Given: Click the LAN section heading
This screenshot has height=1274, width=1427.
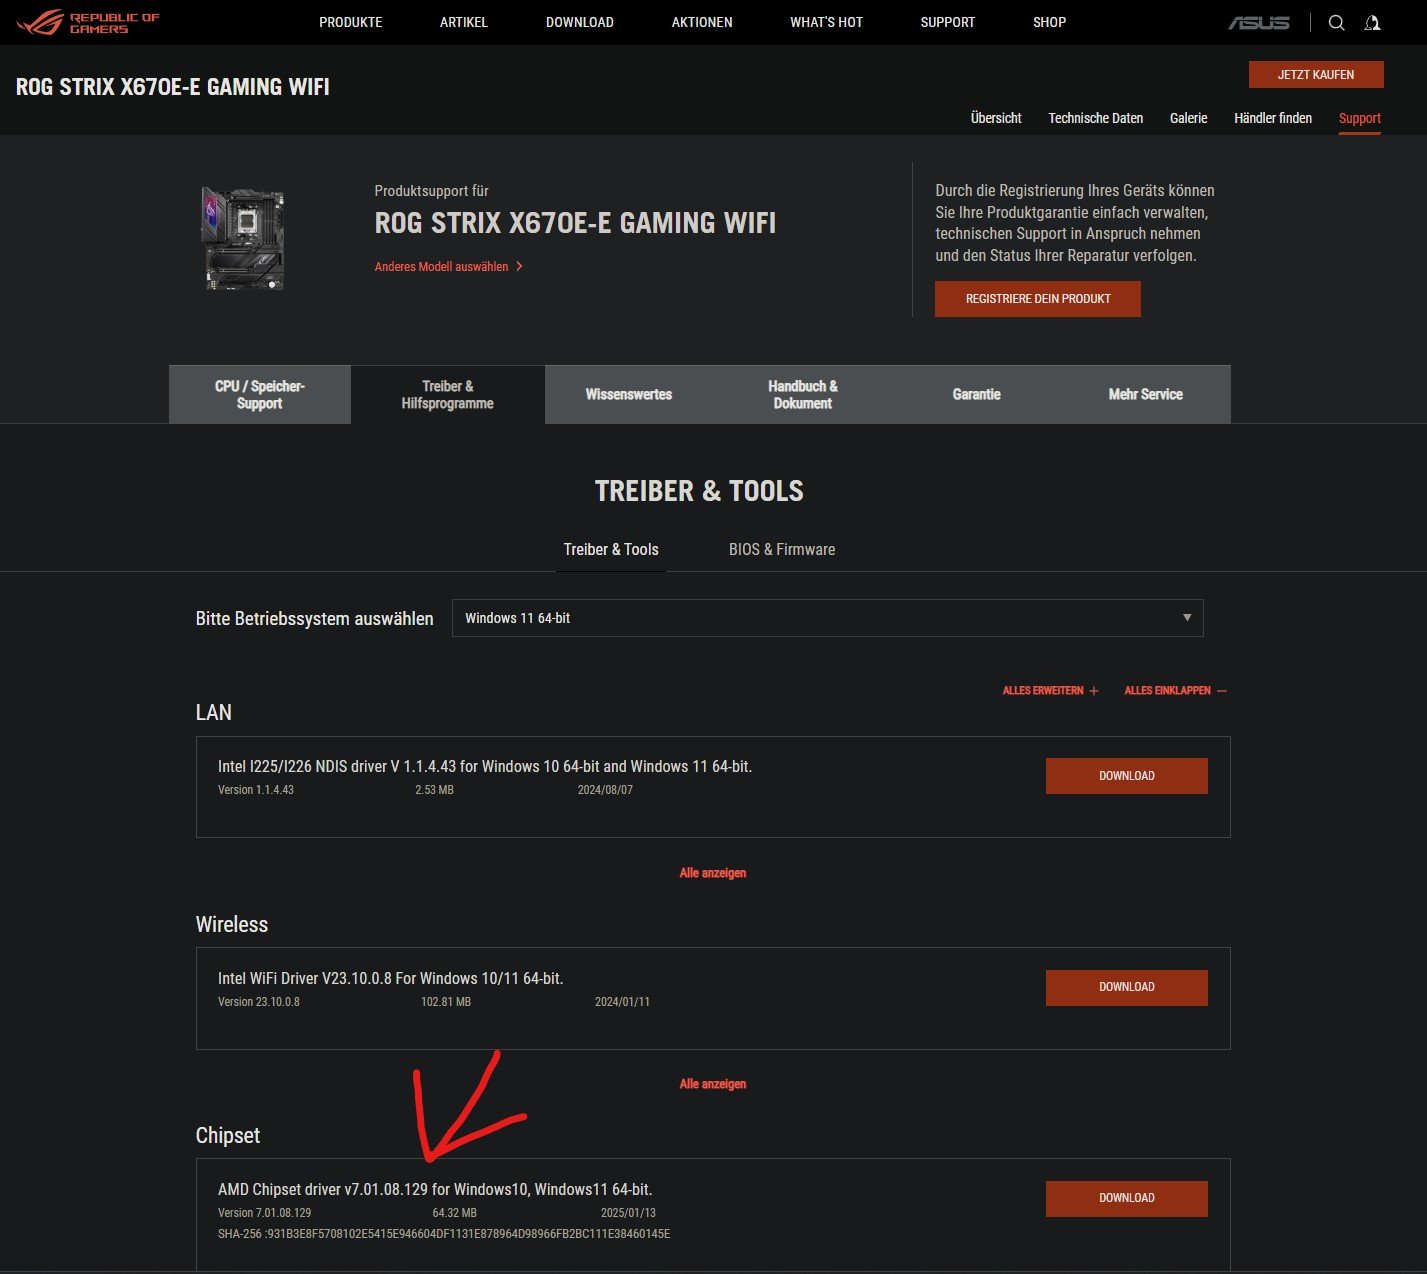Looking at the screenshot, I should pyautogui.click(x=214, y=713).
